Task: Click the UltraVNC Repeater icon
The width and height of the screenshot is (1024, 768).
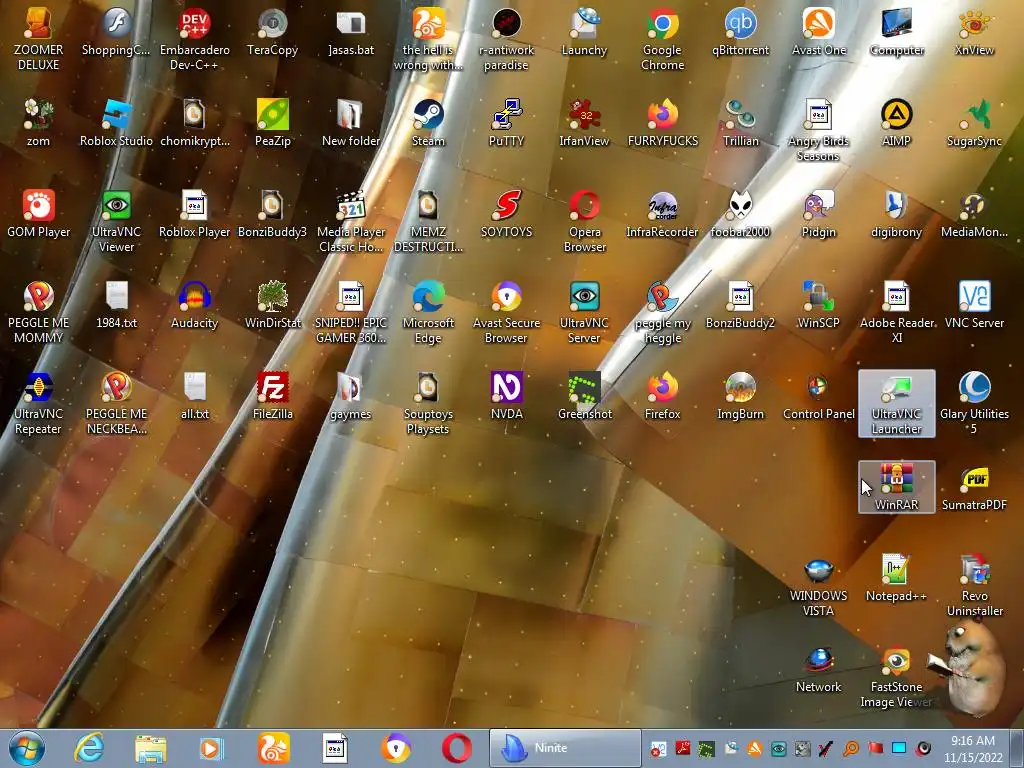Action: (38, 403)
